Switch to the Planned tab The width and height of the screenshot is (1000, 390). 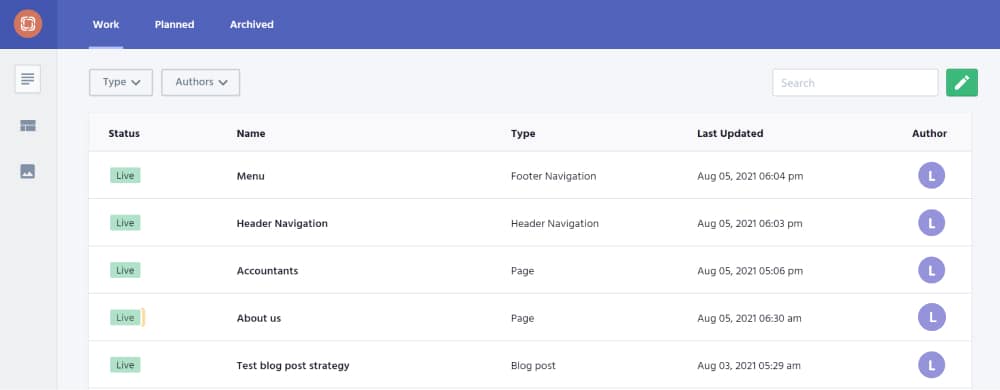pyautogui.click(x=174, y=24)
